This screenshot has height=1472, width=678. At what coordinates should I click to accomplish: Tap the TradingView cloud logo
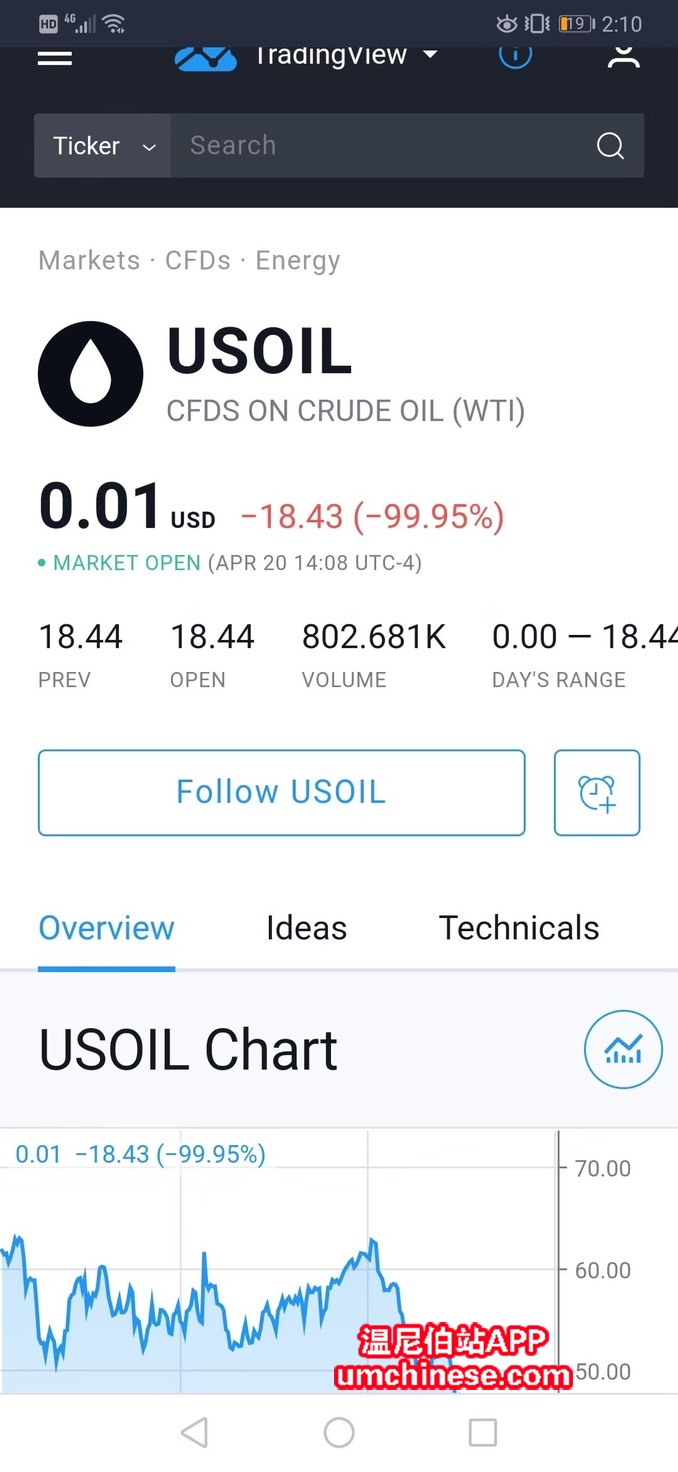tap(206, 58)
